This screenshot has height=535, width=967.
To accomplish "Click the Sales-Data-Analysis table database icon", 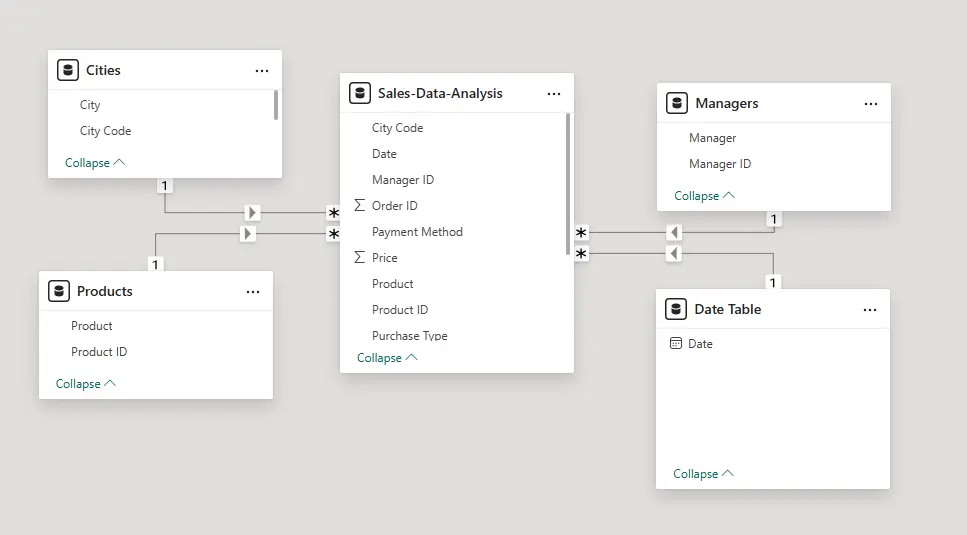I will point(360,93).
